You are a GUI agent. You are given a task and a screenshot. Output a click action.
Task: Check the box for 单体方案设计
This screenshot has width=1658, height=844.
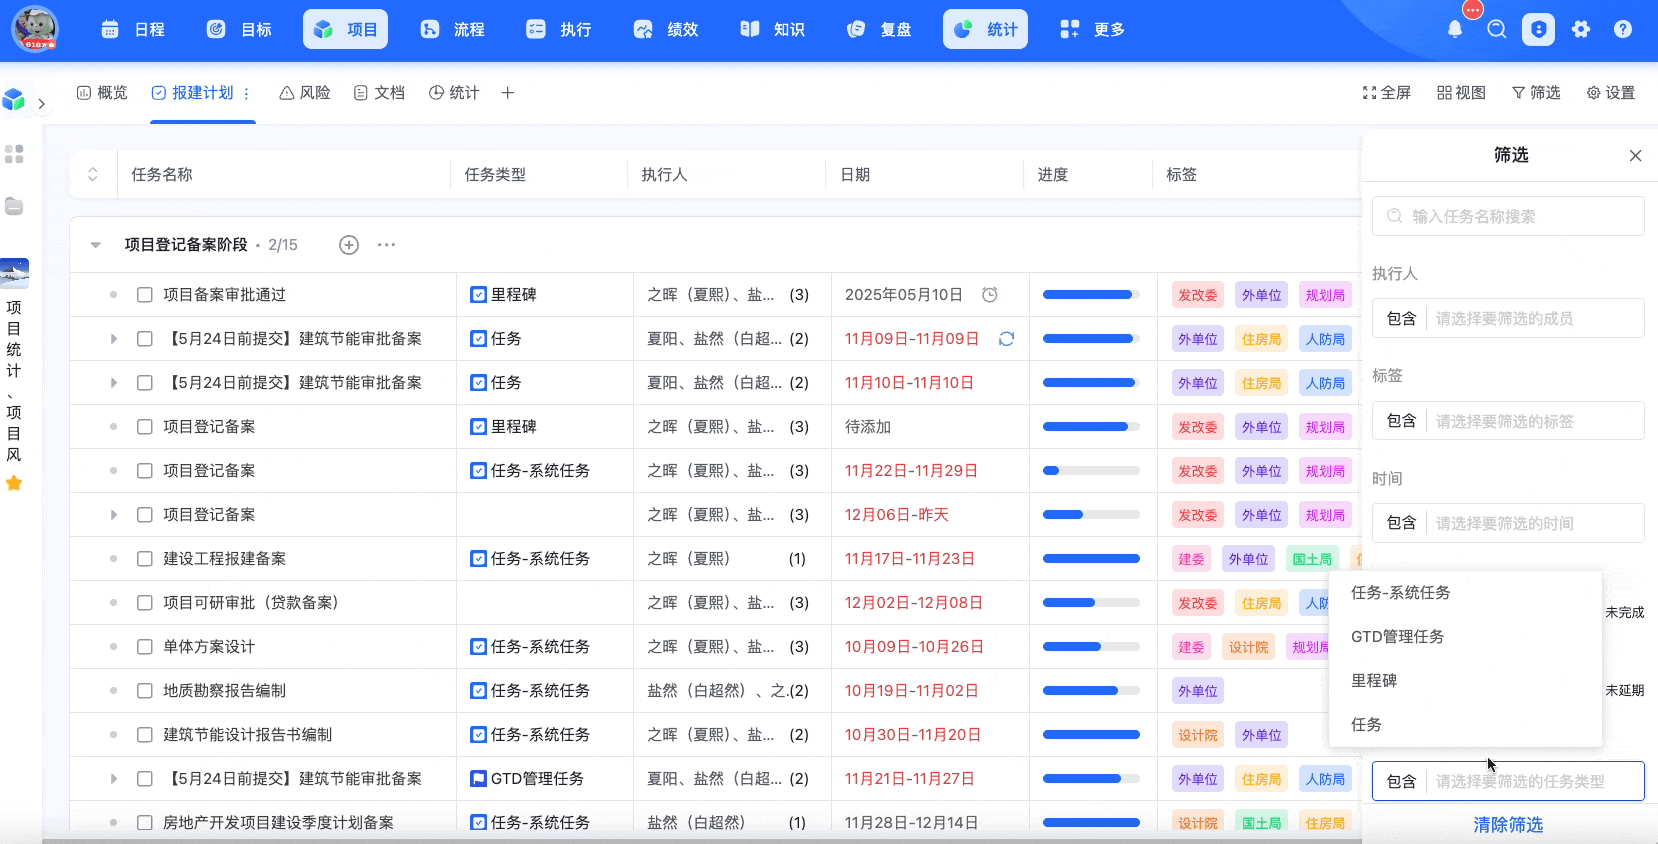tap(145, 647)
